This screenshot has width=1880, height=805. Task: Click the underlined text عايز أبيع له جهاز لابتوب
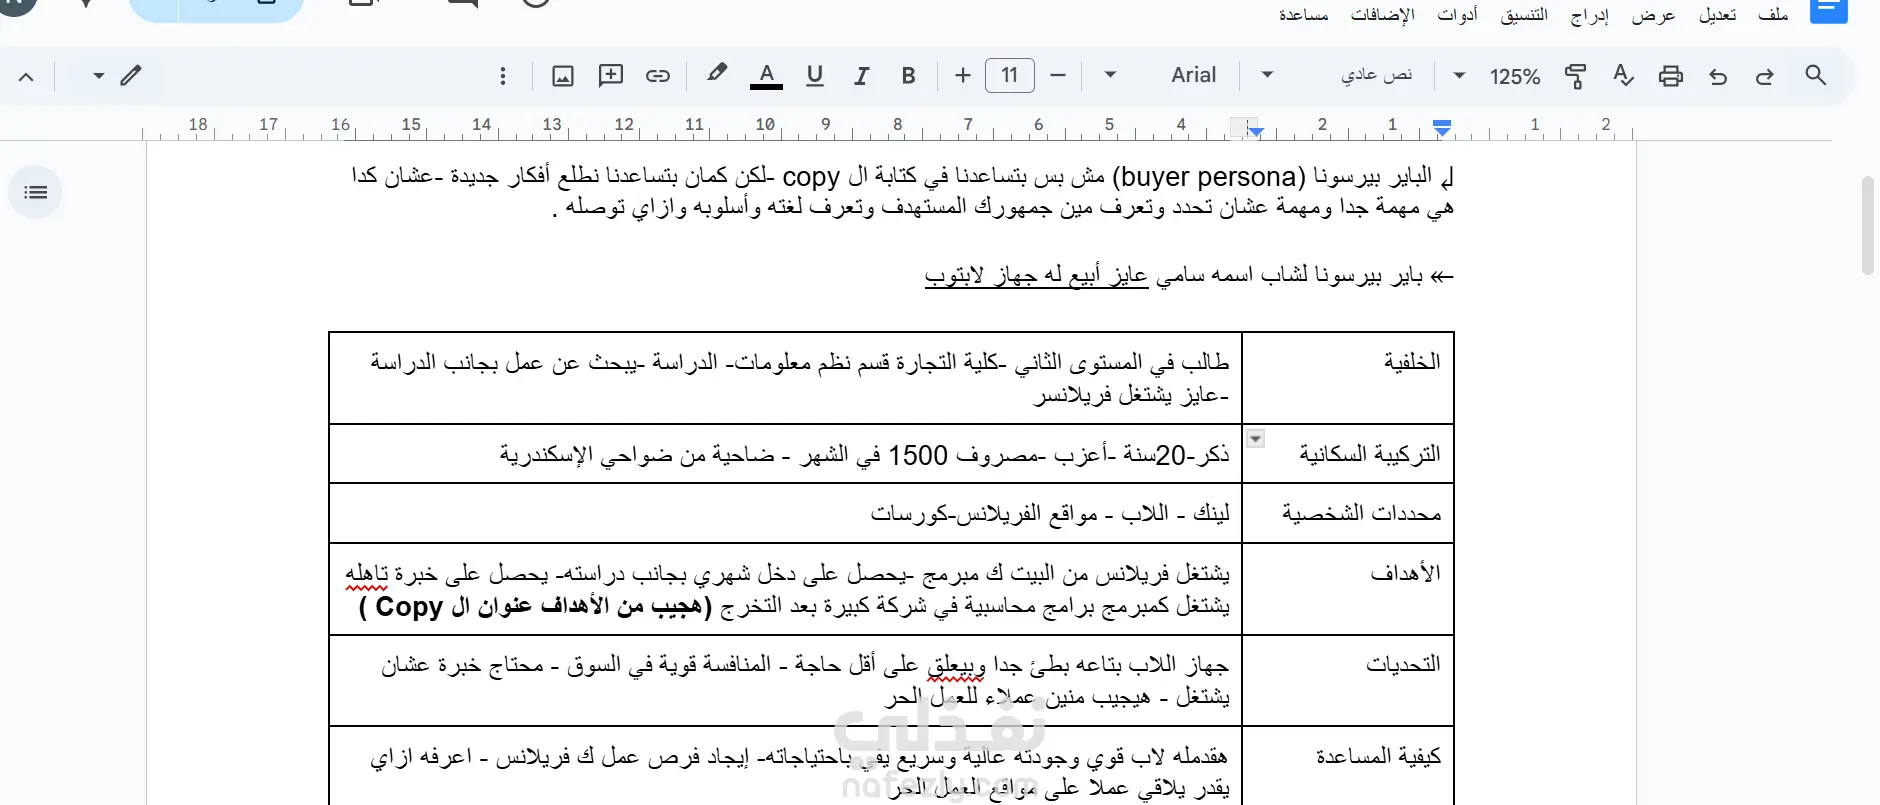[x=1036, y=275]
